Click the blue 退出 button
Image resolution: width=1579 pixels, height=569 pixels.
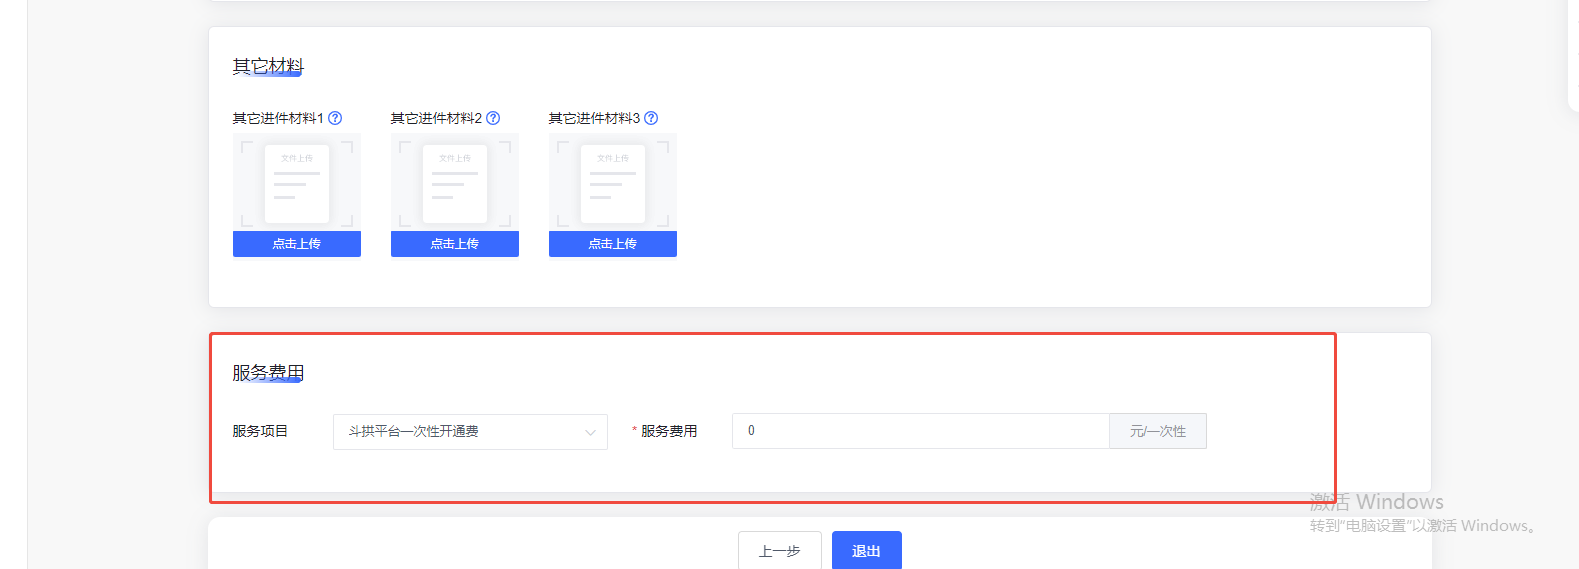pos(866,551)
